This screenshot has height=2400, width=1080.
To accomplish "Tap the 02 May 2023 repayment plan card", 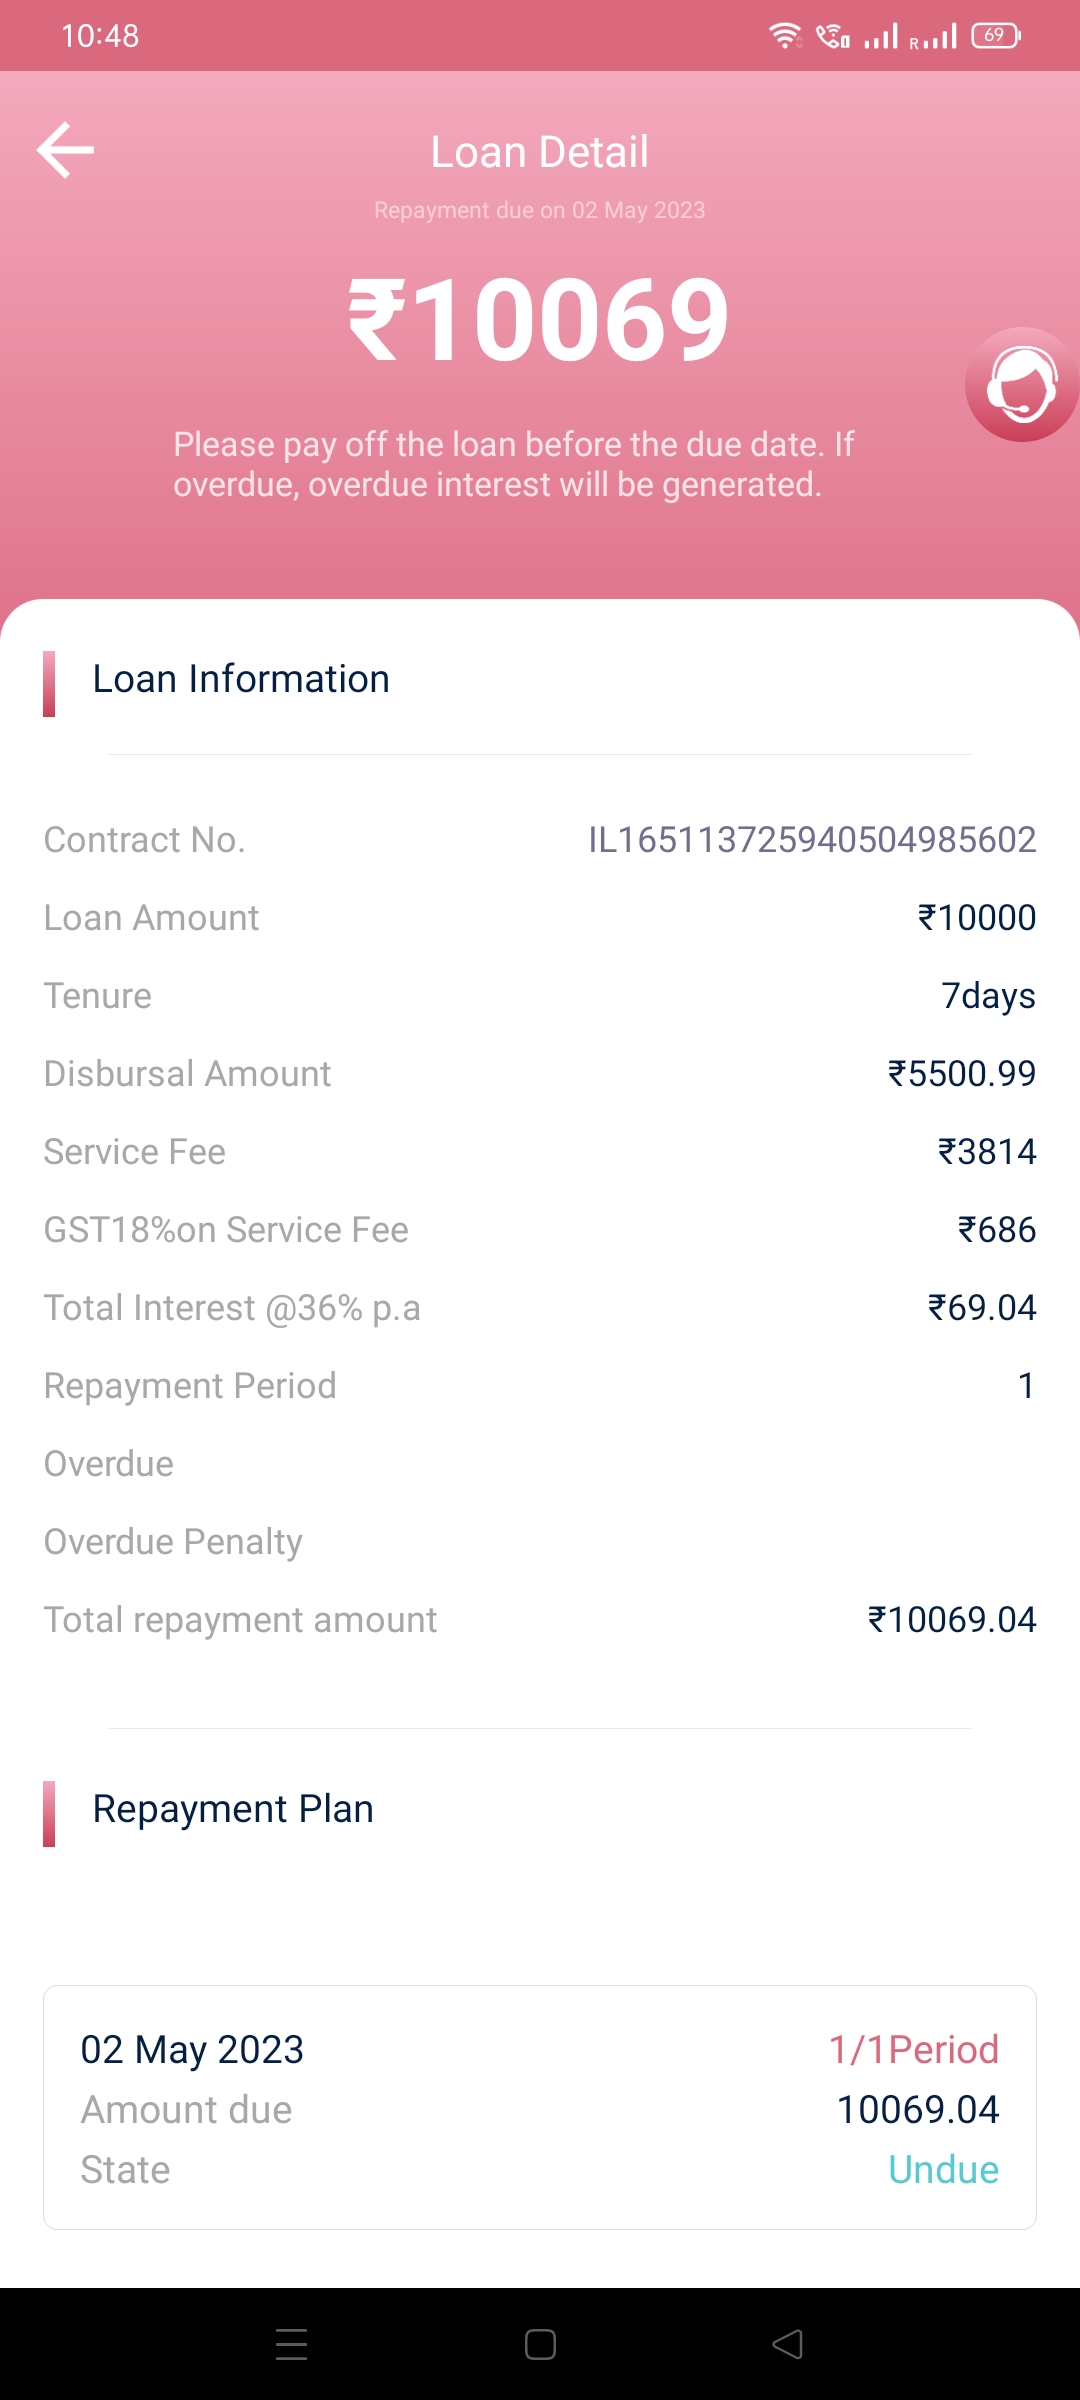I will tap(540, 2108).
